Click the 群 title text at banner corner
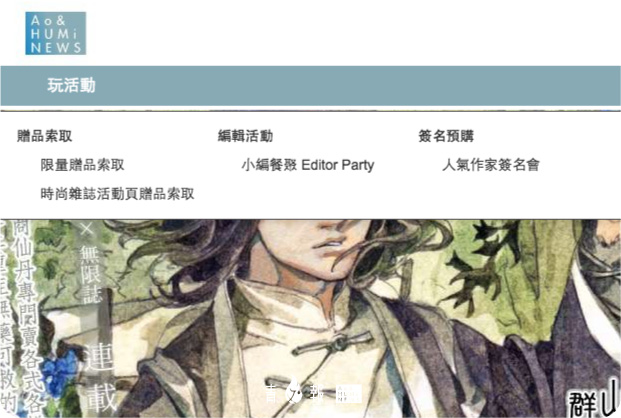 [x=585, y=403]
